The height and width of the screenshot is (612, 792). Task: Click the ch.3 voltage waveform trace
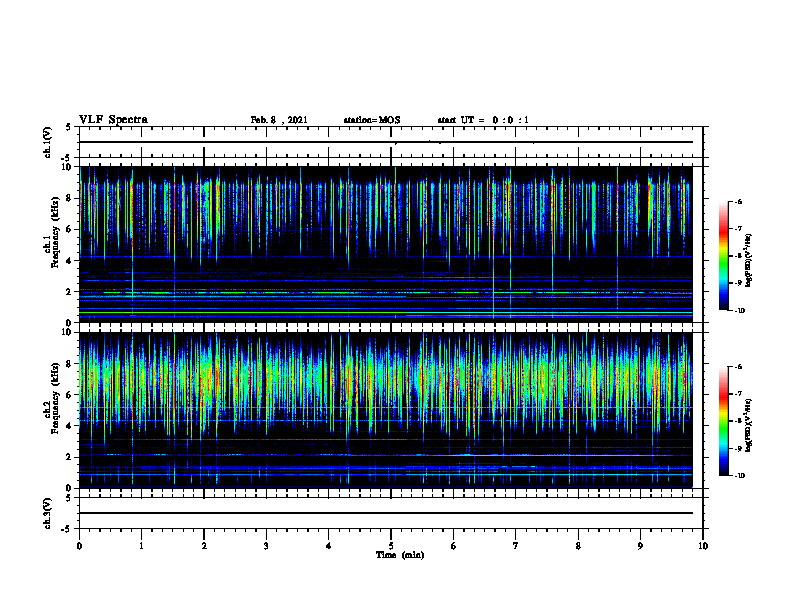tap(386, 513)
